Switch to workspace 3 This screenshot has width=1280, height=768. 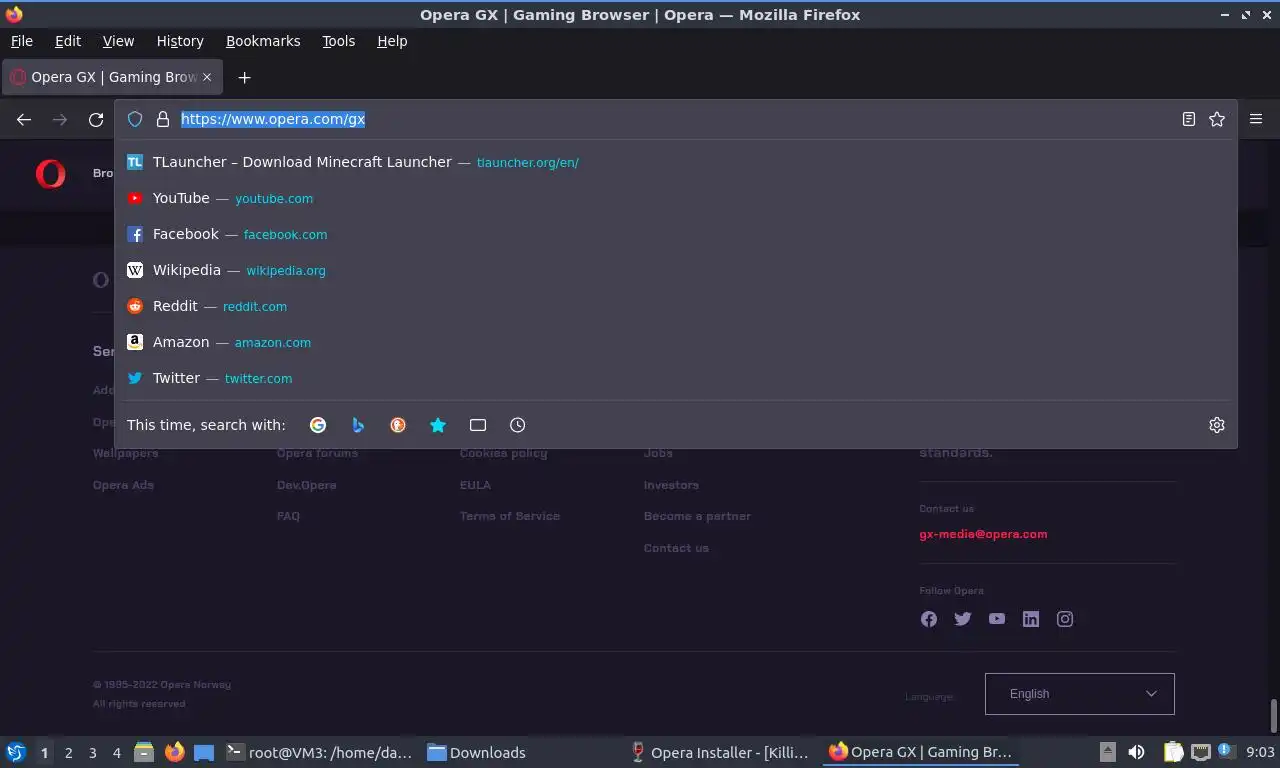pos(92,753)
